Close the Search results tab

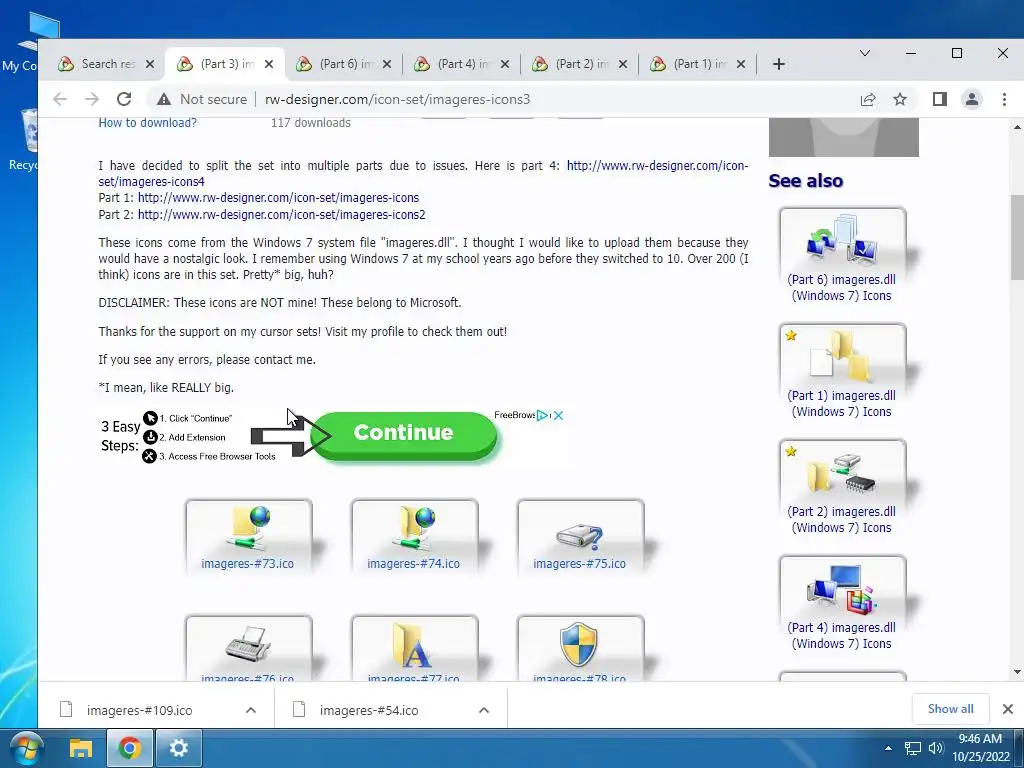pyautogui.click(x=150, y=64)
